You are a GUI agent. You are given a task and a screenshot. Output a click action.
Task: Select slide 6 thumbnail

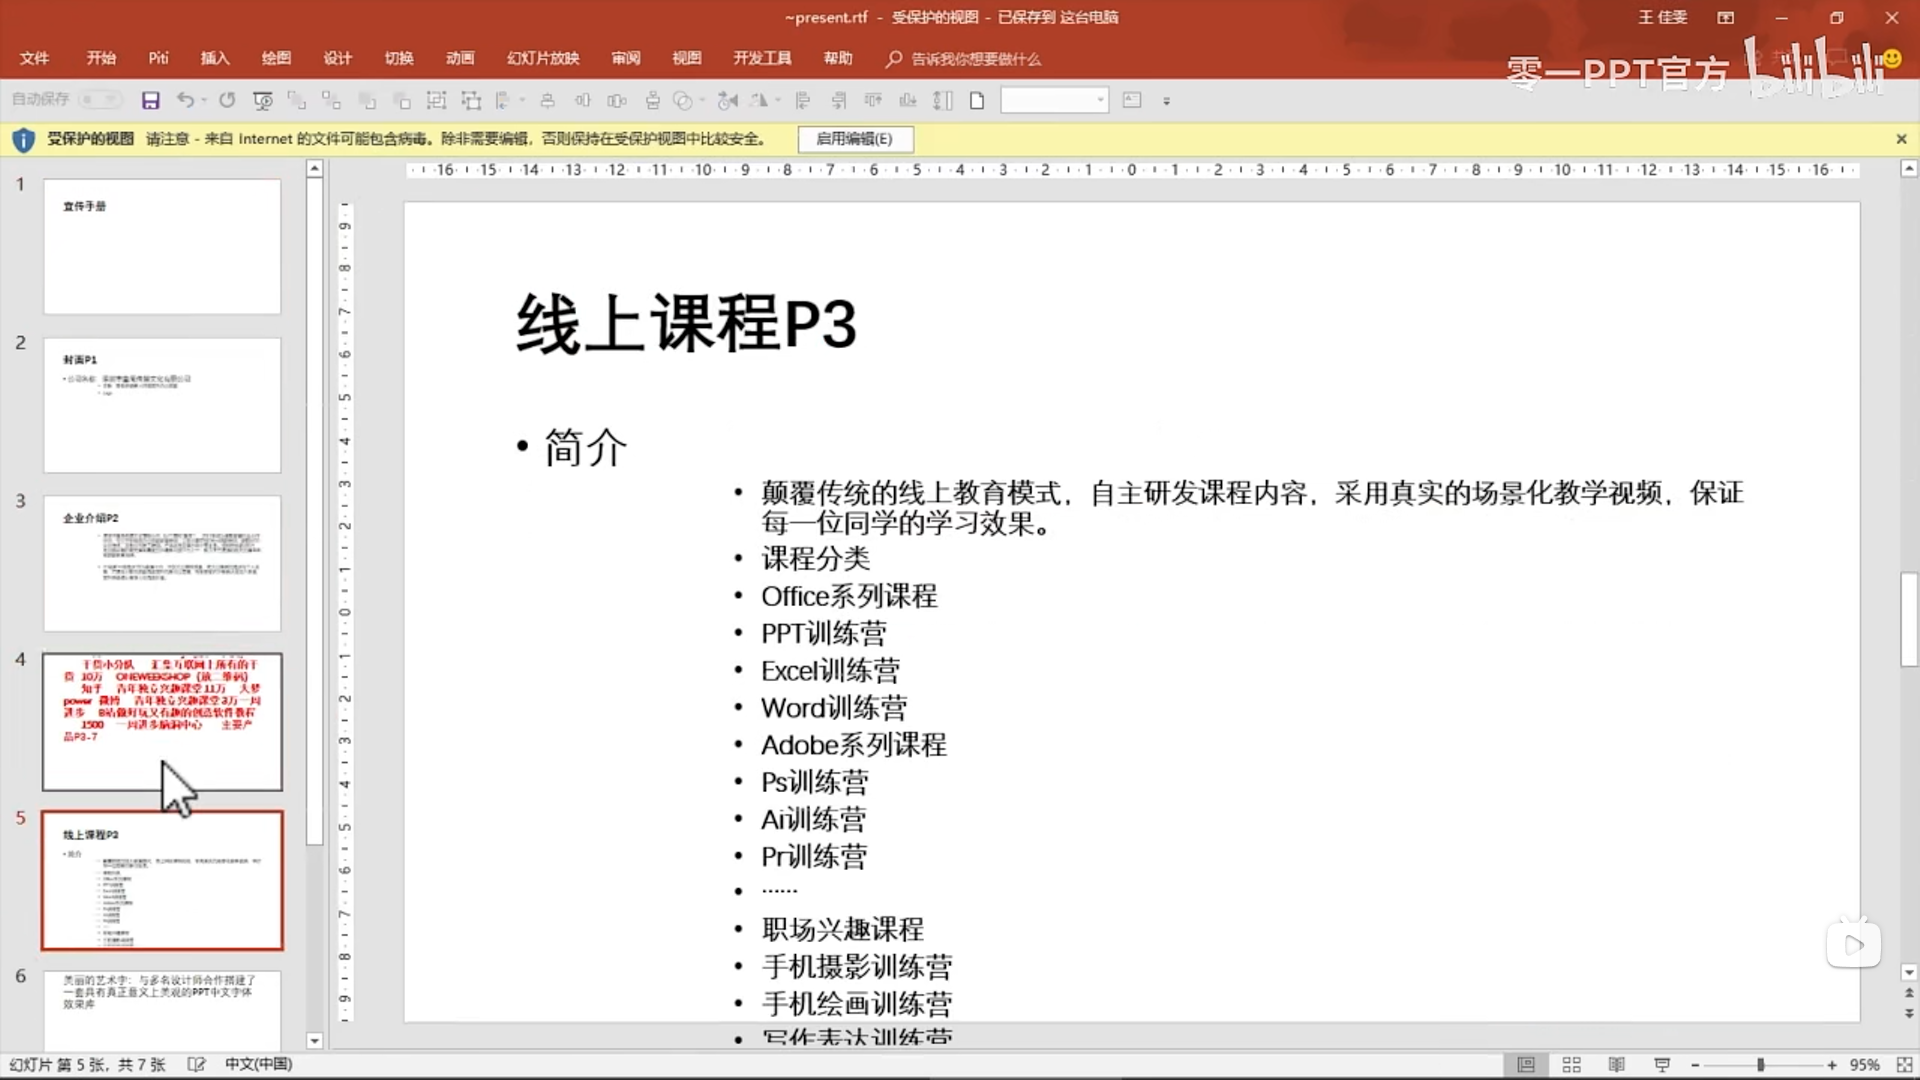[x=162, y=1010]
